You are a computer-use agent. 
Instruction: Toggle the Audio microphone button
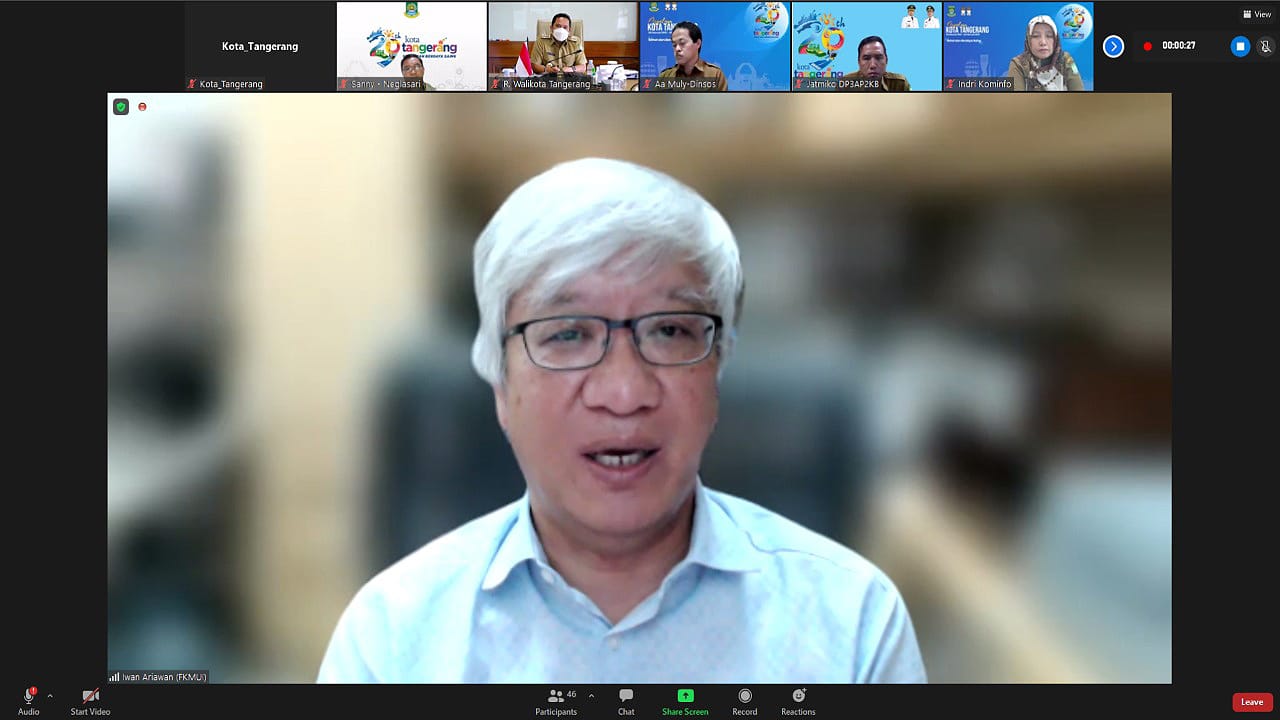28,697
